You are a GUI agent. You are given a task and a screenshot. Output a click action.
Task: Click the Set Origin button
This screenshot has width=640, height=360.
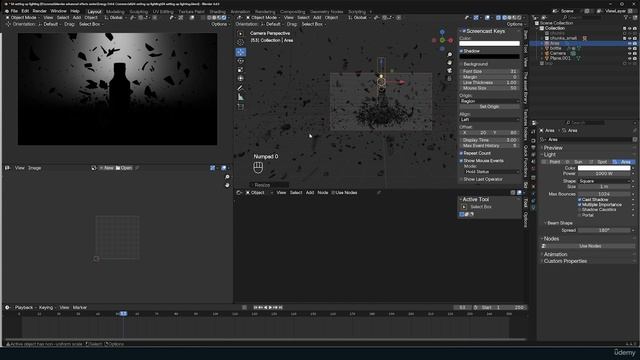pyautogui.click(x=489, y=107)
